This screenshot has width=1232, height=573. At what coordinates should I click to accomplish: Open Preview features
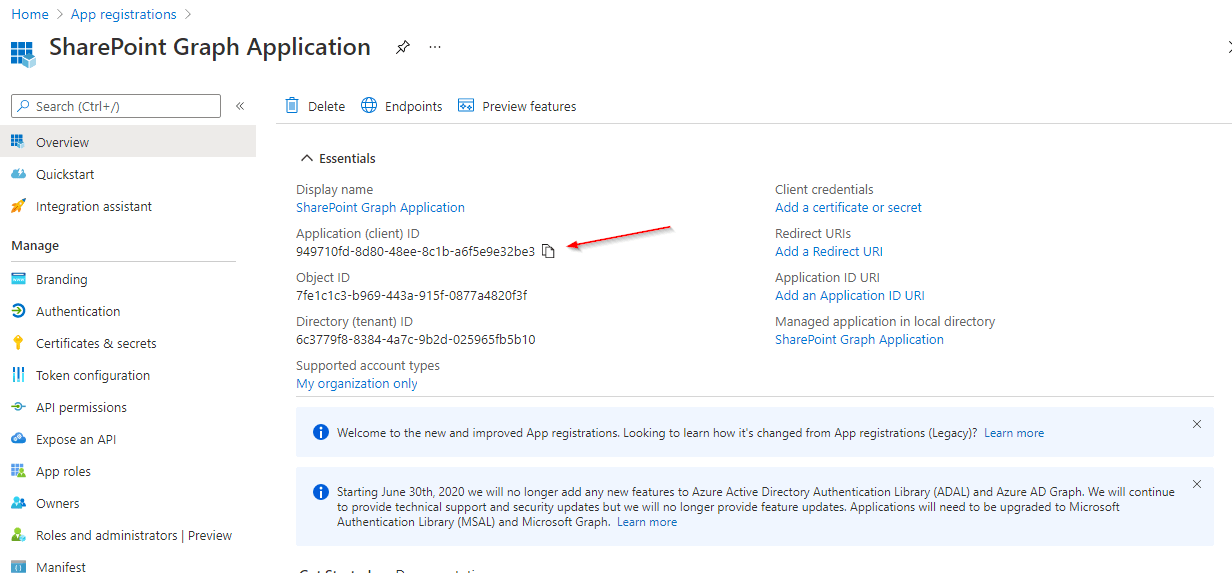pyautogui.click(x=517, y=106)
